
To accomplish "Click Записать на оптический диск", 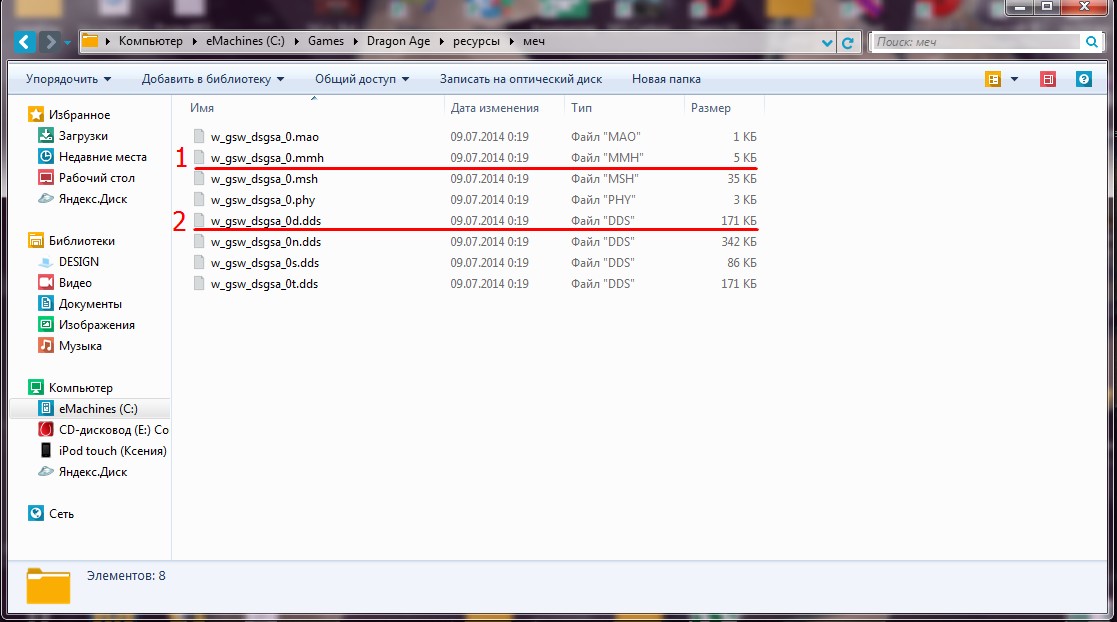I will pyautogui.click(x=521, y=79).
